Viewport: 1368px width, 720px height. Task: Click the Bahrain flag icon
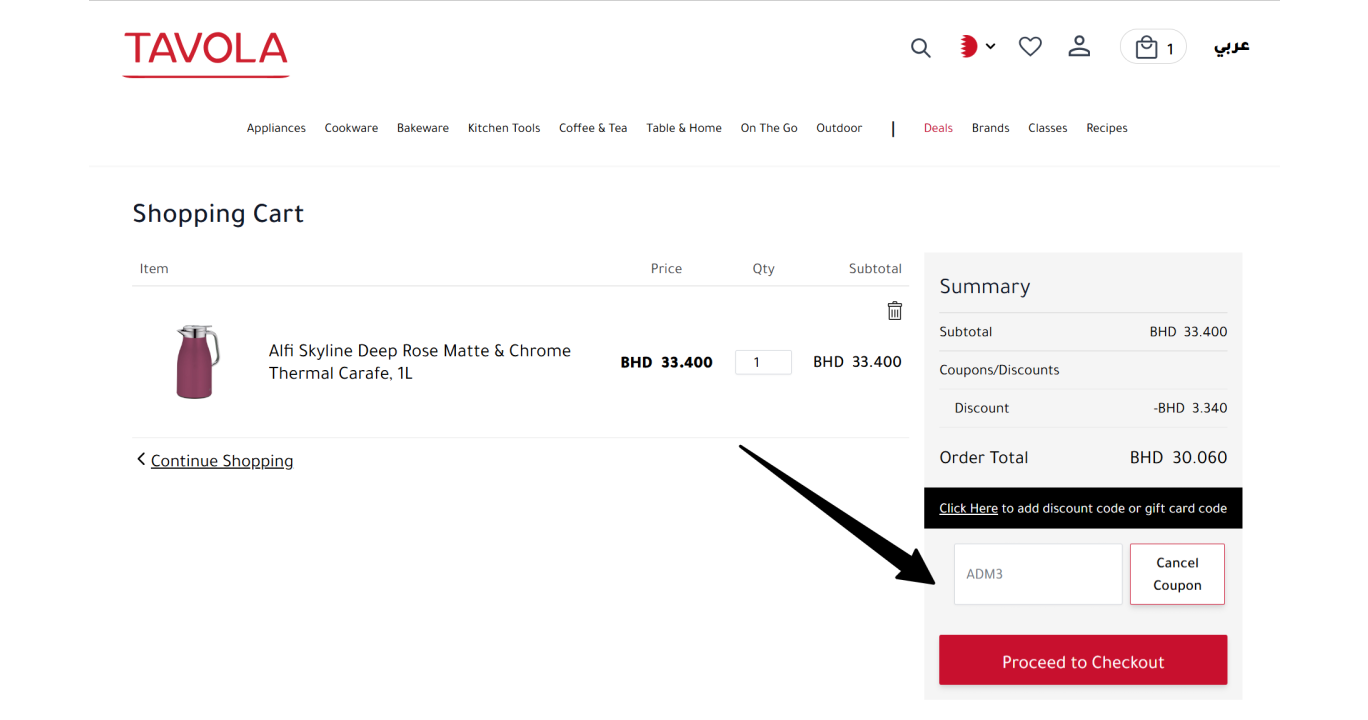[968, 46]
